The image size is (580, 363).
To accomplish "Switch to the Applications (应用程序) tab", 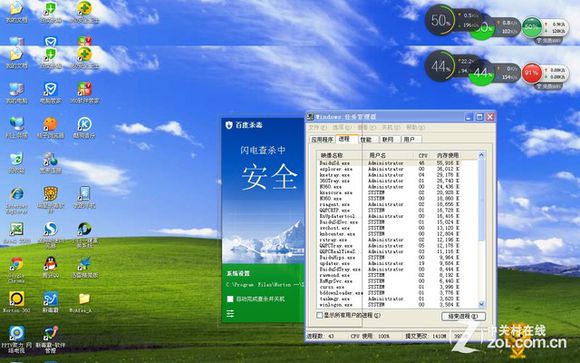I will pyautogui.click(x=322, y=140).
